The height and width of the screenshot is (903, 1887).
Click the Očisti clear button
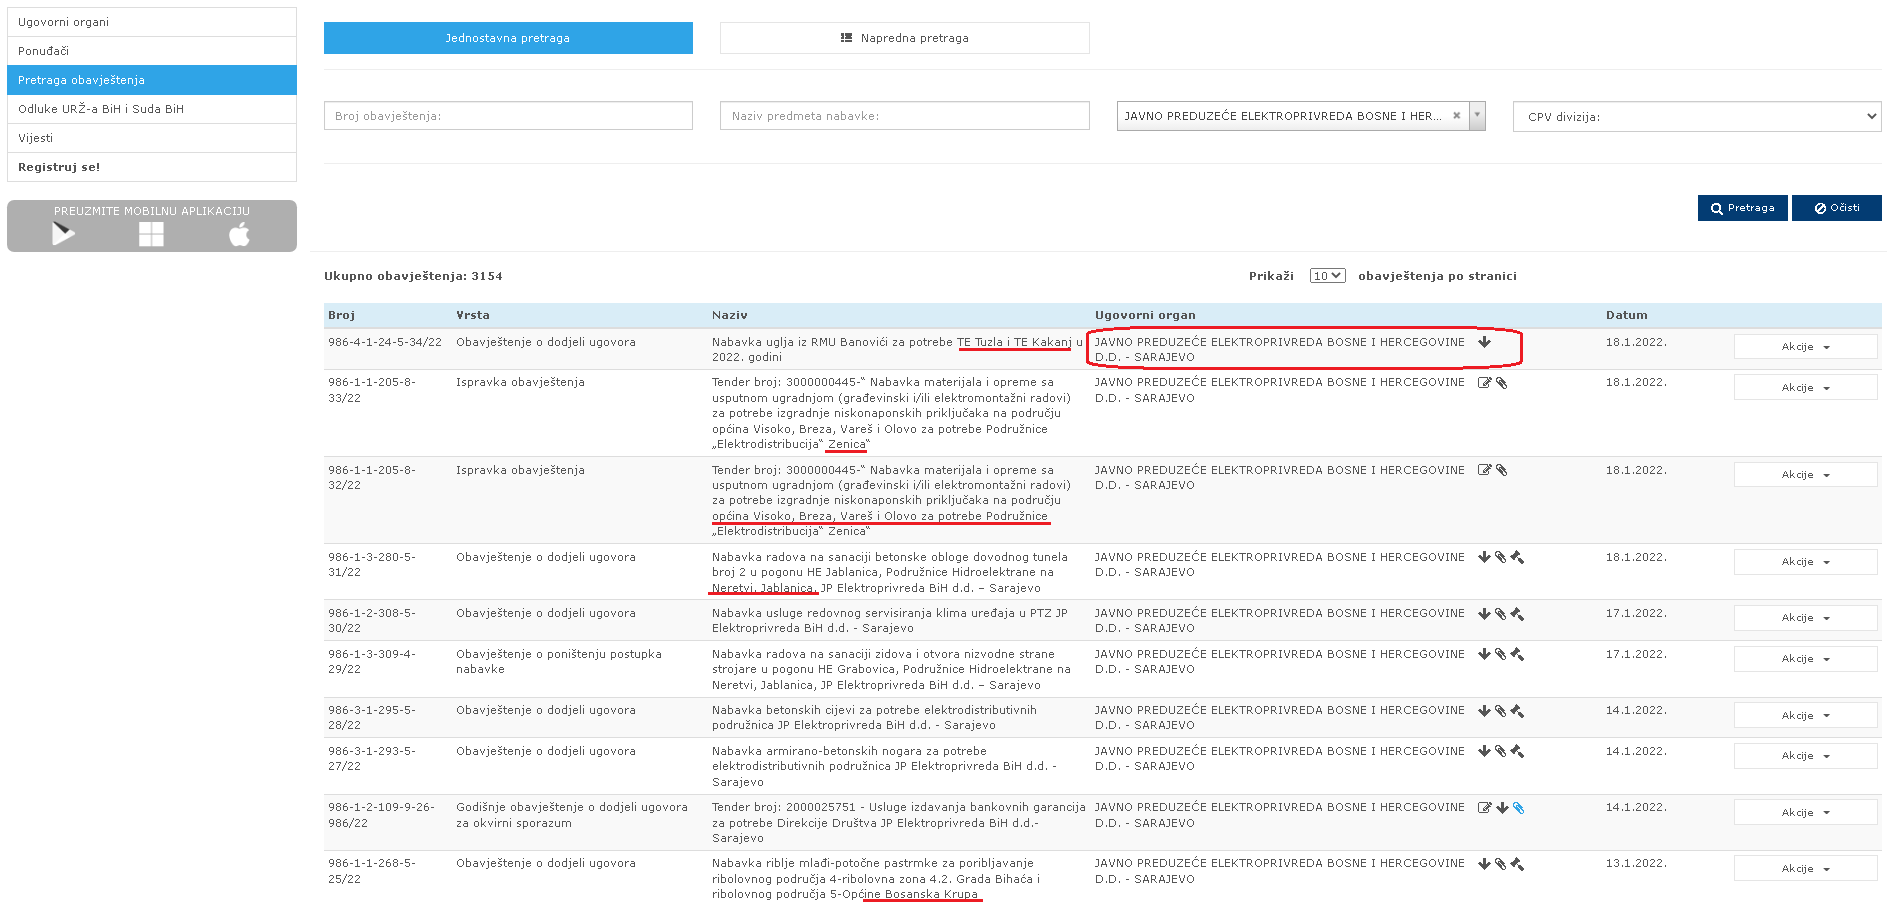pos(1837,208)
